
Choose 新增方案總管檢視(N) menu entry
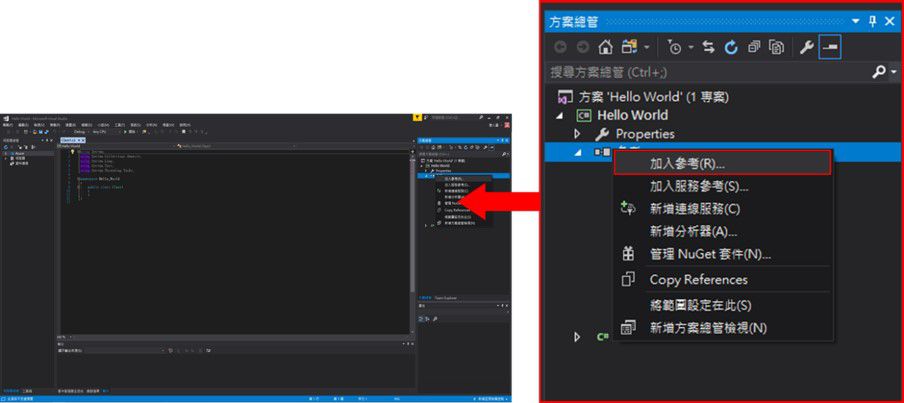tap(721, 328)
